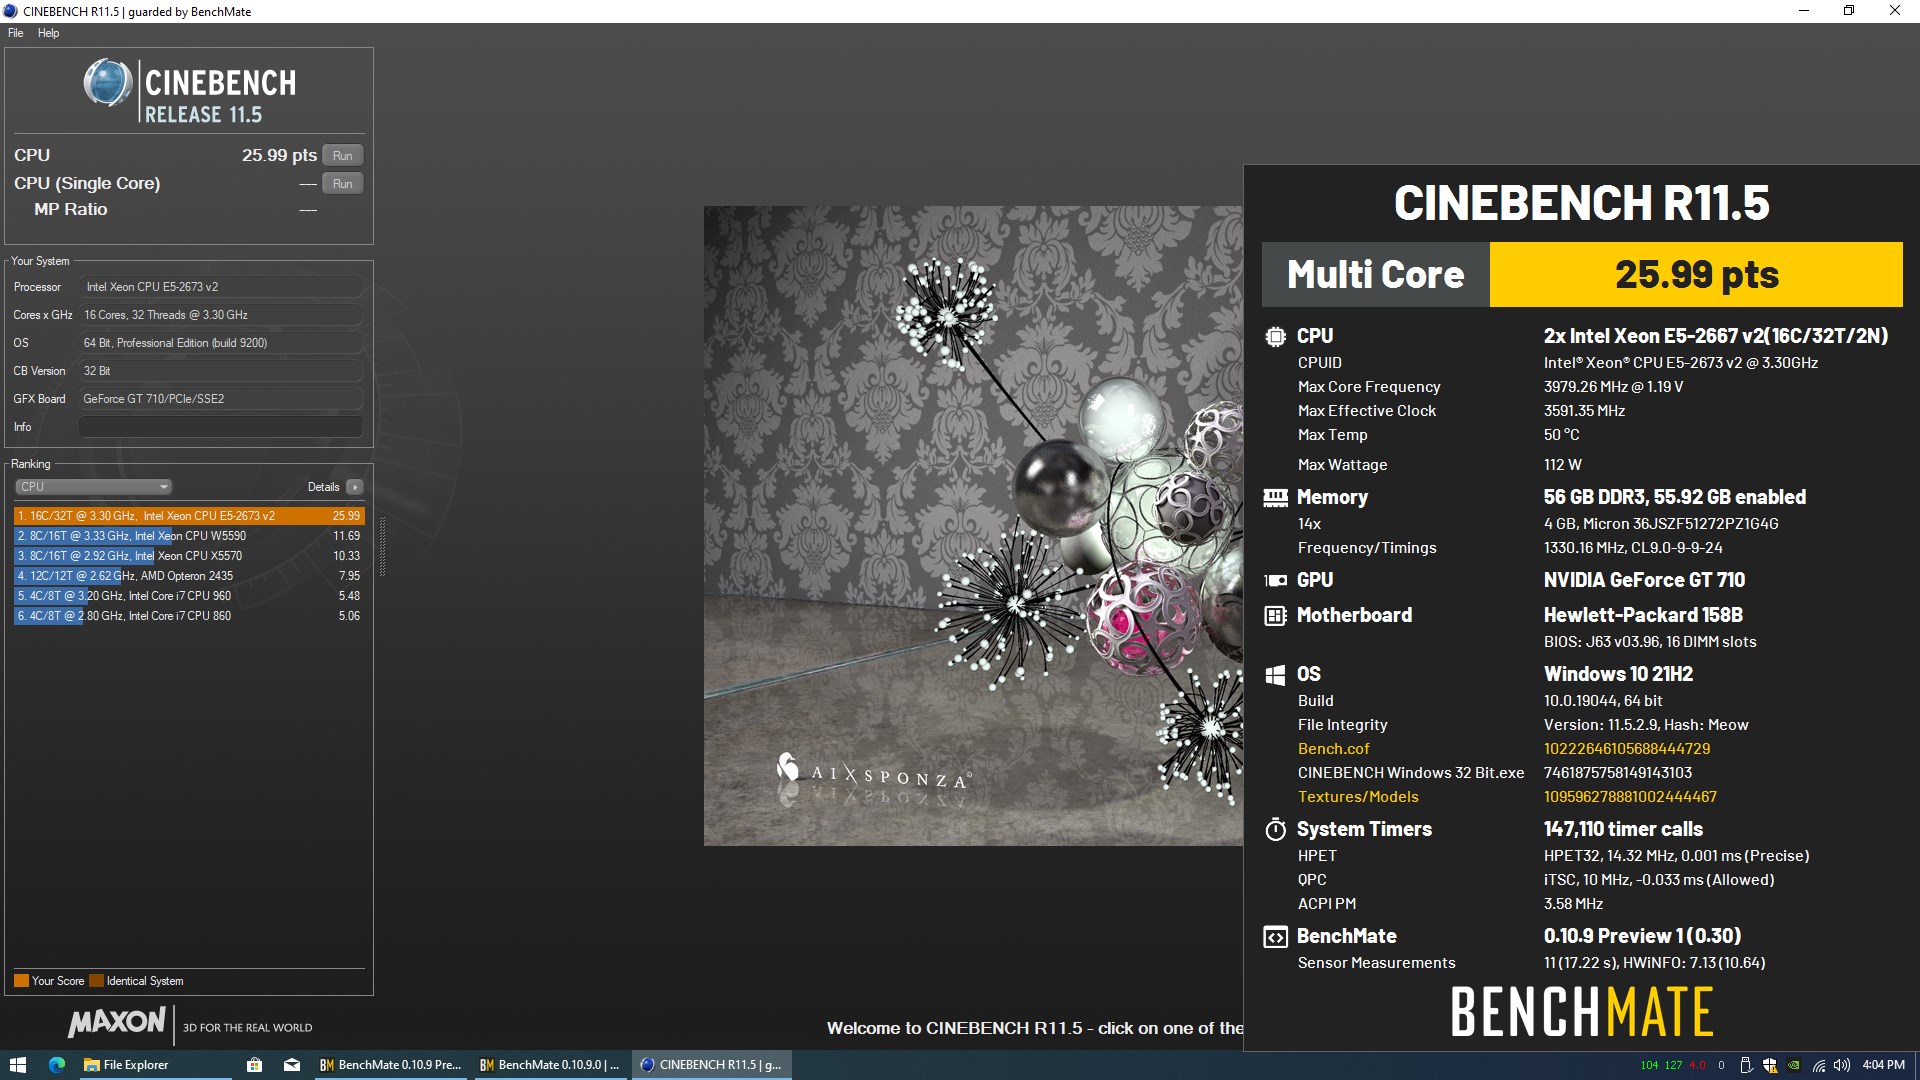Click the Info input field
1920x1080 pixels.
click(x=220, y=427)
